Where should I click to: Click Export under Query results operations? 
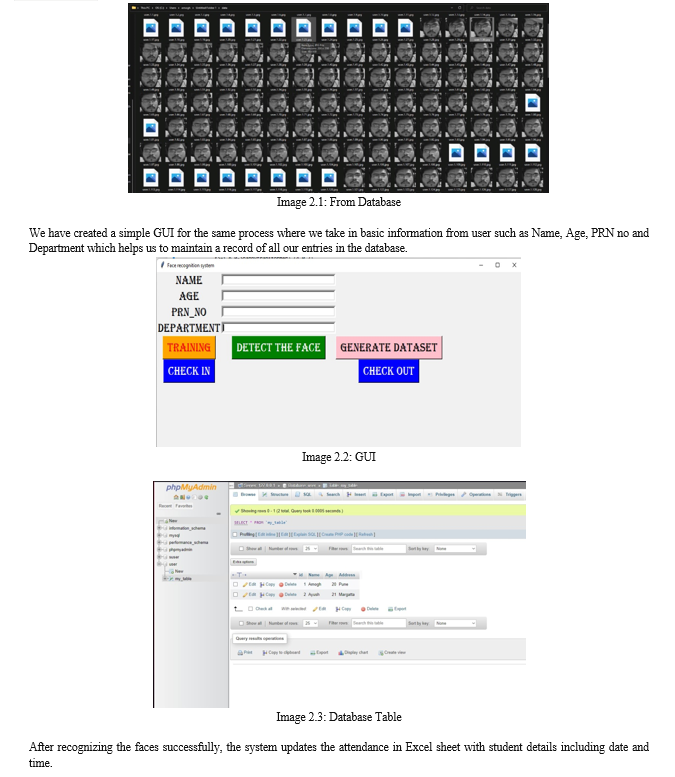coord(319,653)
